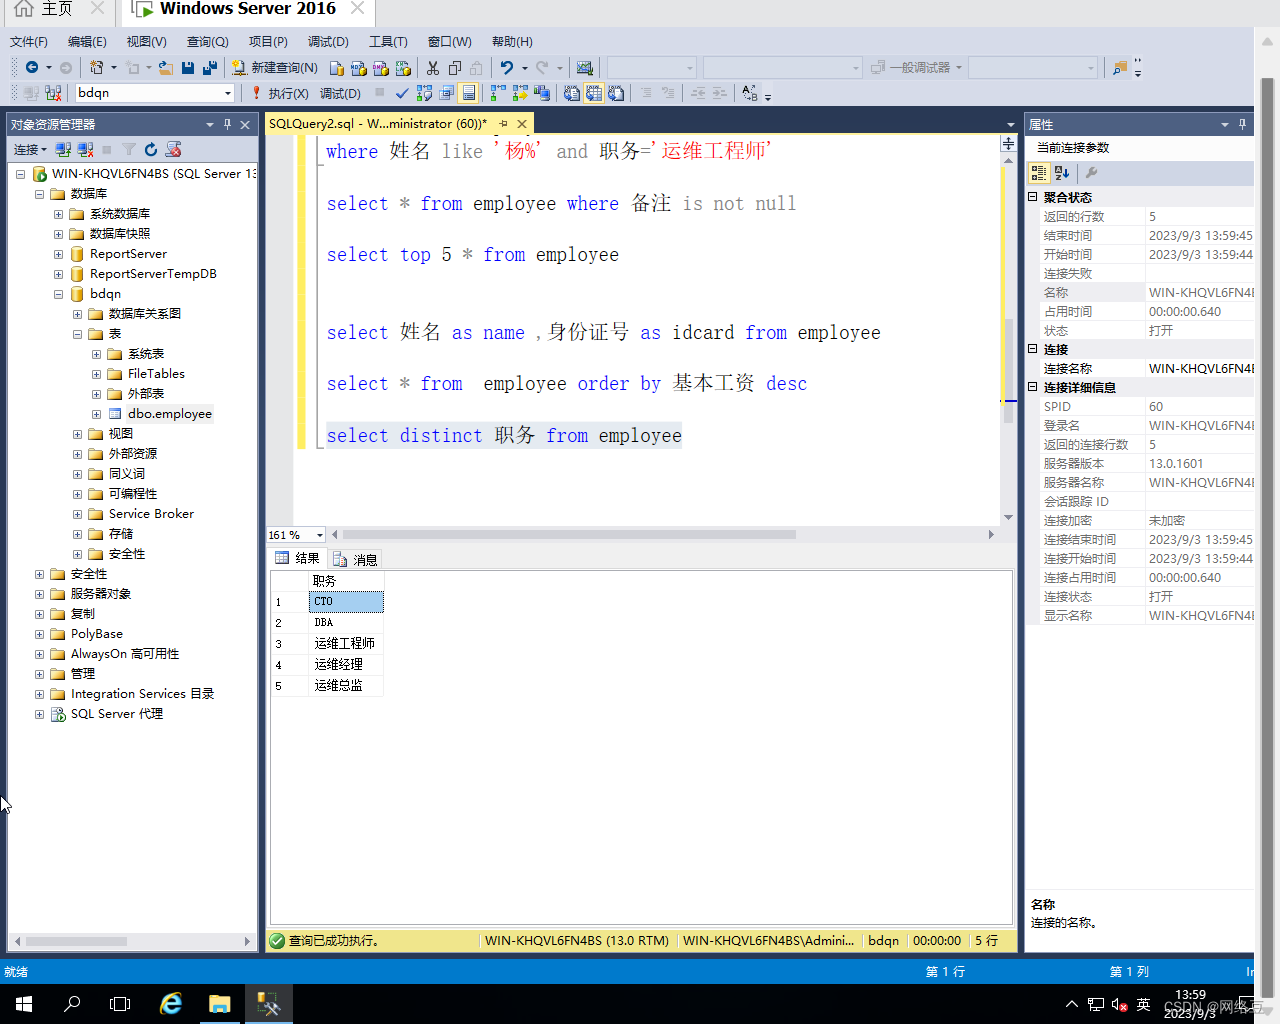Click the copy icon in toolbar
This screenshot has height=1024, width=1280.
pyautogui.click(x=455, y=67)
